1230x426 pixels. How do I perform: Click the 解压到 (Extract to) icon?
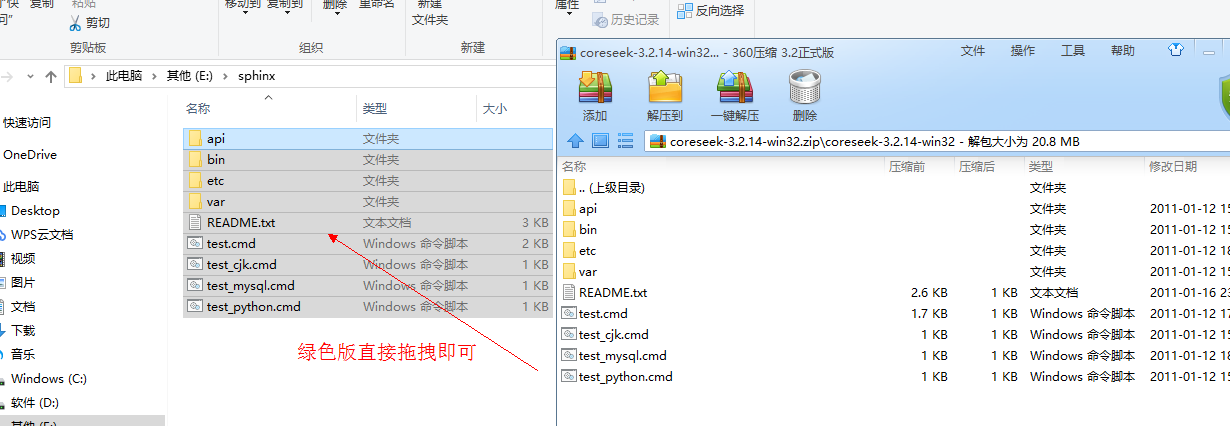pos(665,89)
